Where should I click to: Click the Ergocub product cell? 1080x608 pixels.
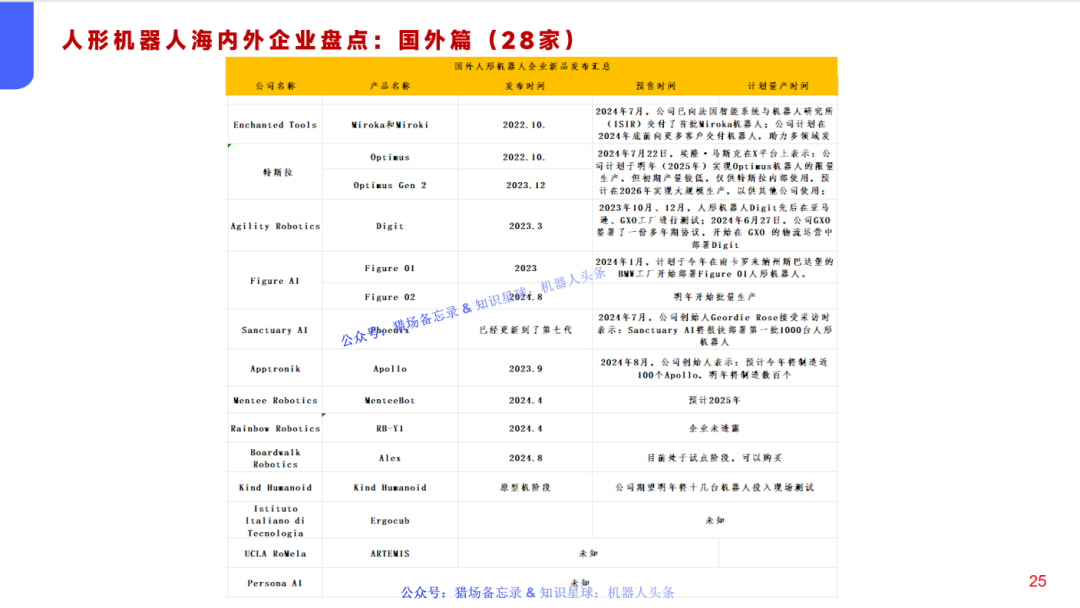click(x=390, y=521)
